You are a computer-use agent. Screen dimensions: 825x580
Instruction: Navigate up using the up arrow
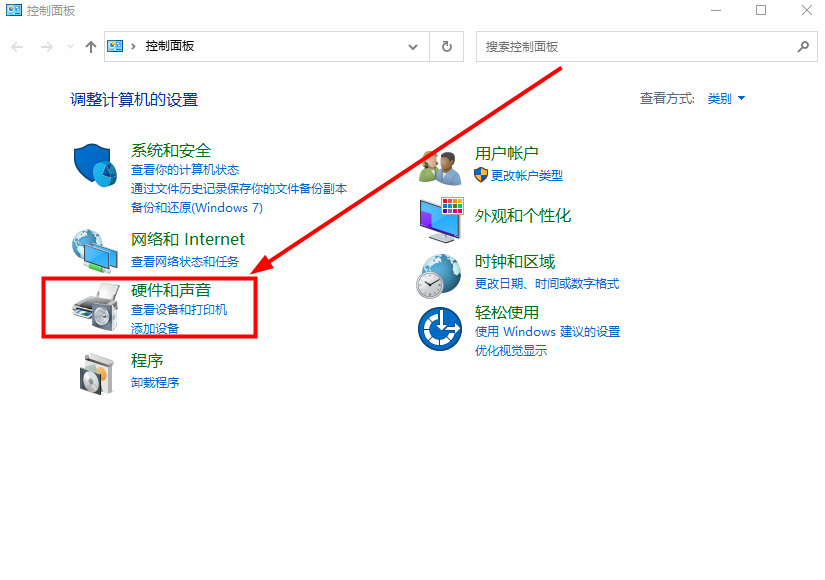click(x=90, y=46)
